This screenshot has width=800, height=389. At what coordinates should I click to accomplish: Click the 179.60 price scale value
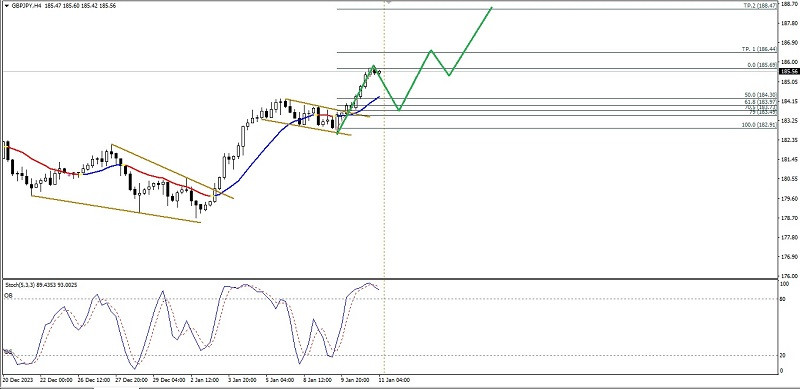click(x=789, y=199)
